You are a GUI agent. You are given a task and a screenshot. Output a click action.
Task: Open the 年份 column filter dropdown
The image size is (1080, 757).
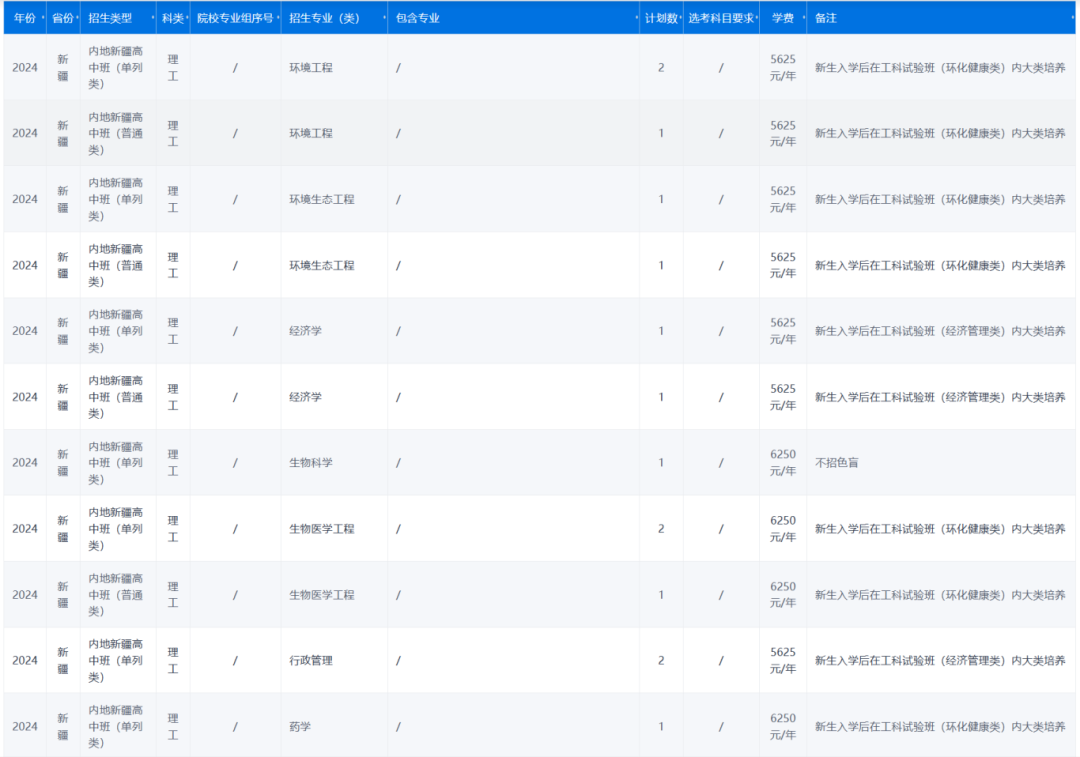coord(43,19)
